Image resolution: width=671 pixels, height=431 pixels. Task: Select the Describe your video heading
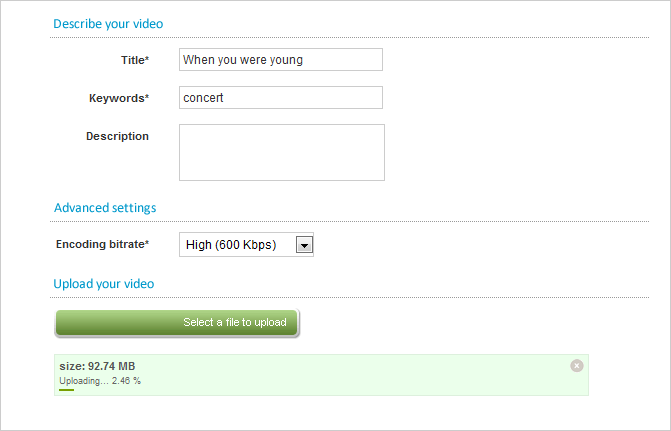pos(108,23)
